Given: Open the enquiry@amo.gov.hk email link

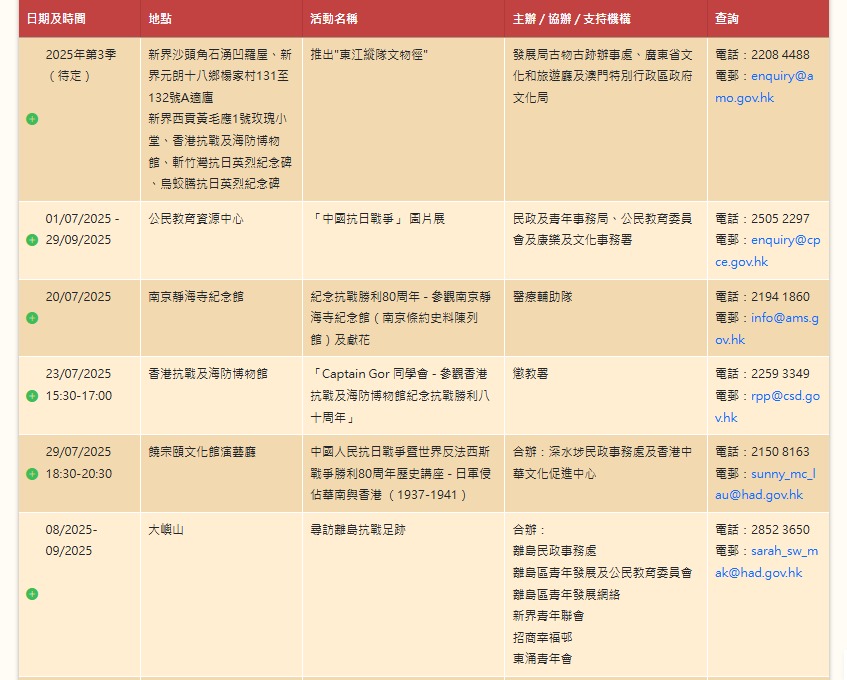Looking at the screenshot, I should click(x=764, y=87).
